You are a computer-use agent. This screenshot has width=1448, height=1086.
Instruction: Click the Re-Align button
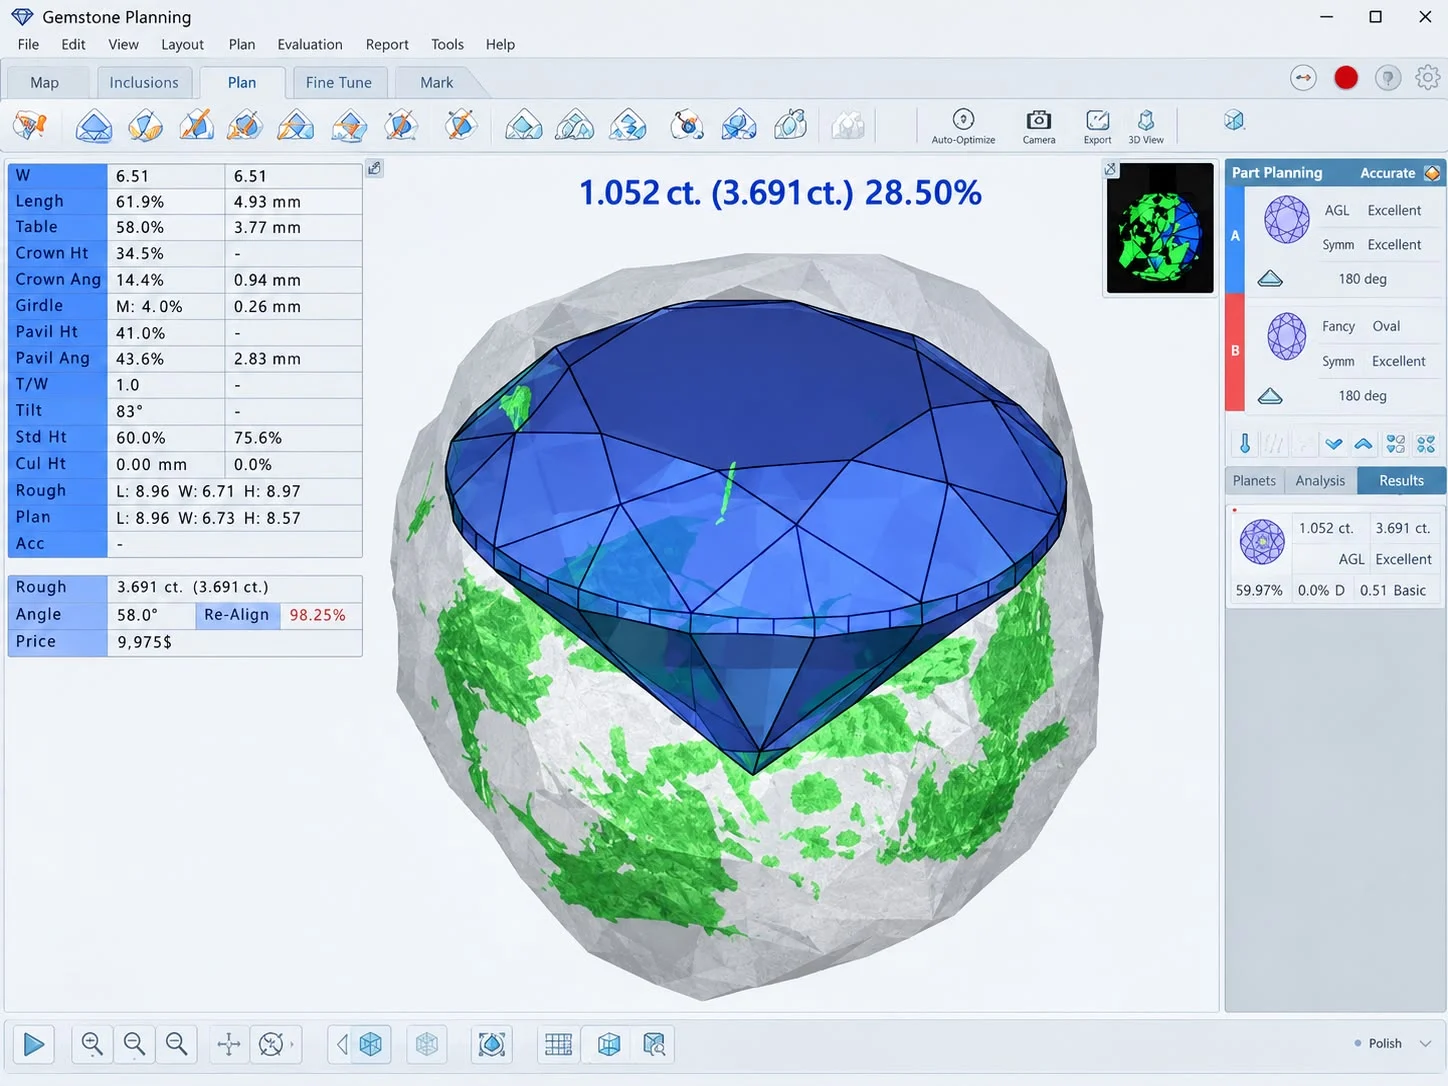point(237,615)
